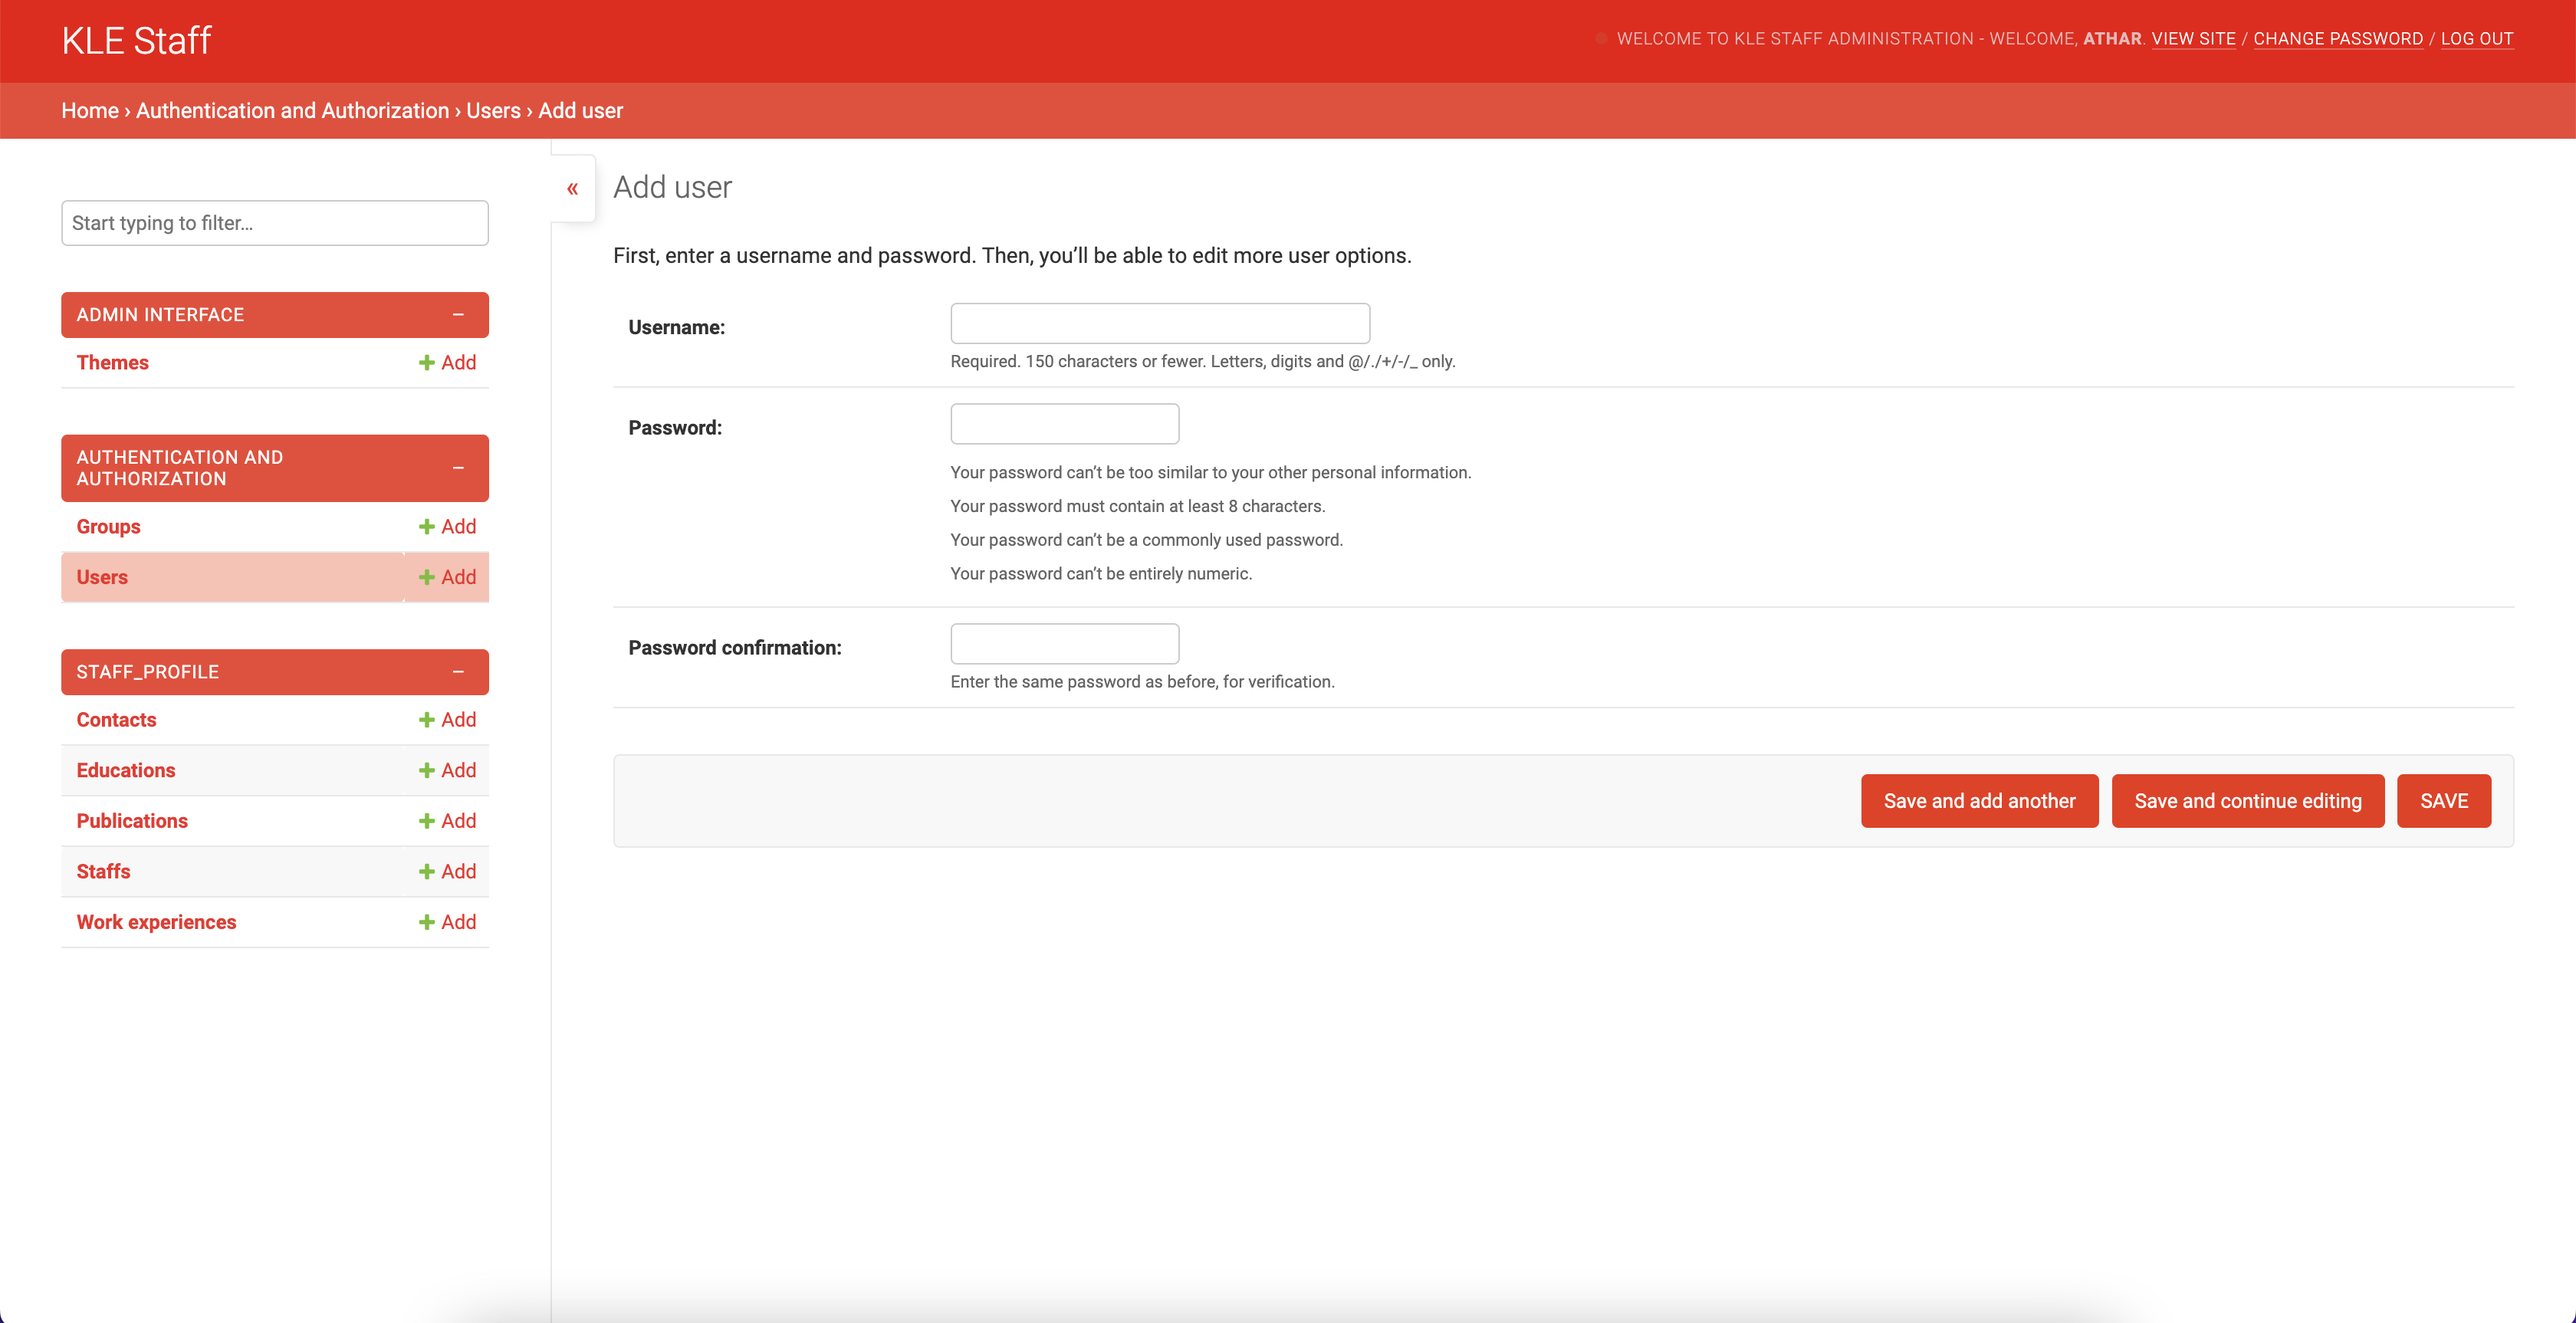Click the Add icon next to Contacts
2576x1323 pixels.
pos(446,719)
